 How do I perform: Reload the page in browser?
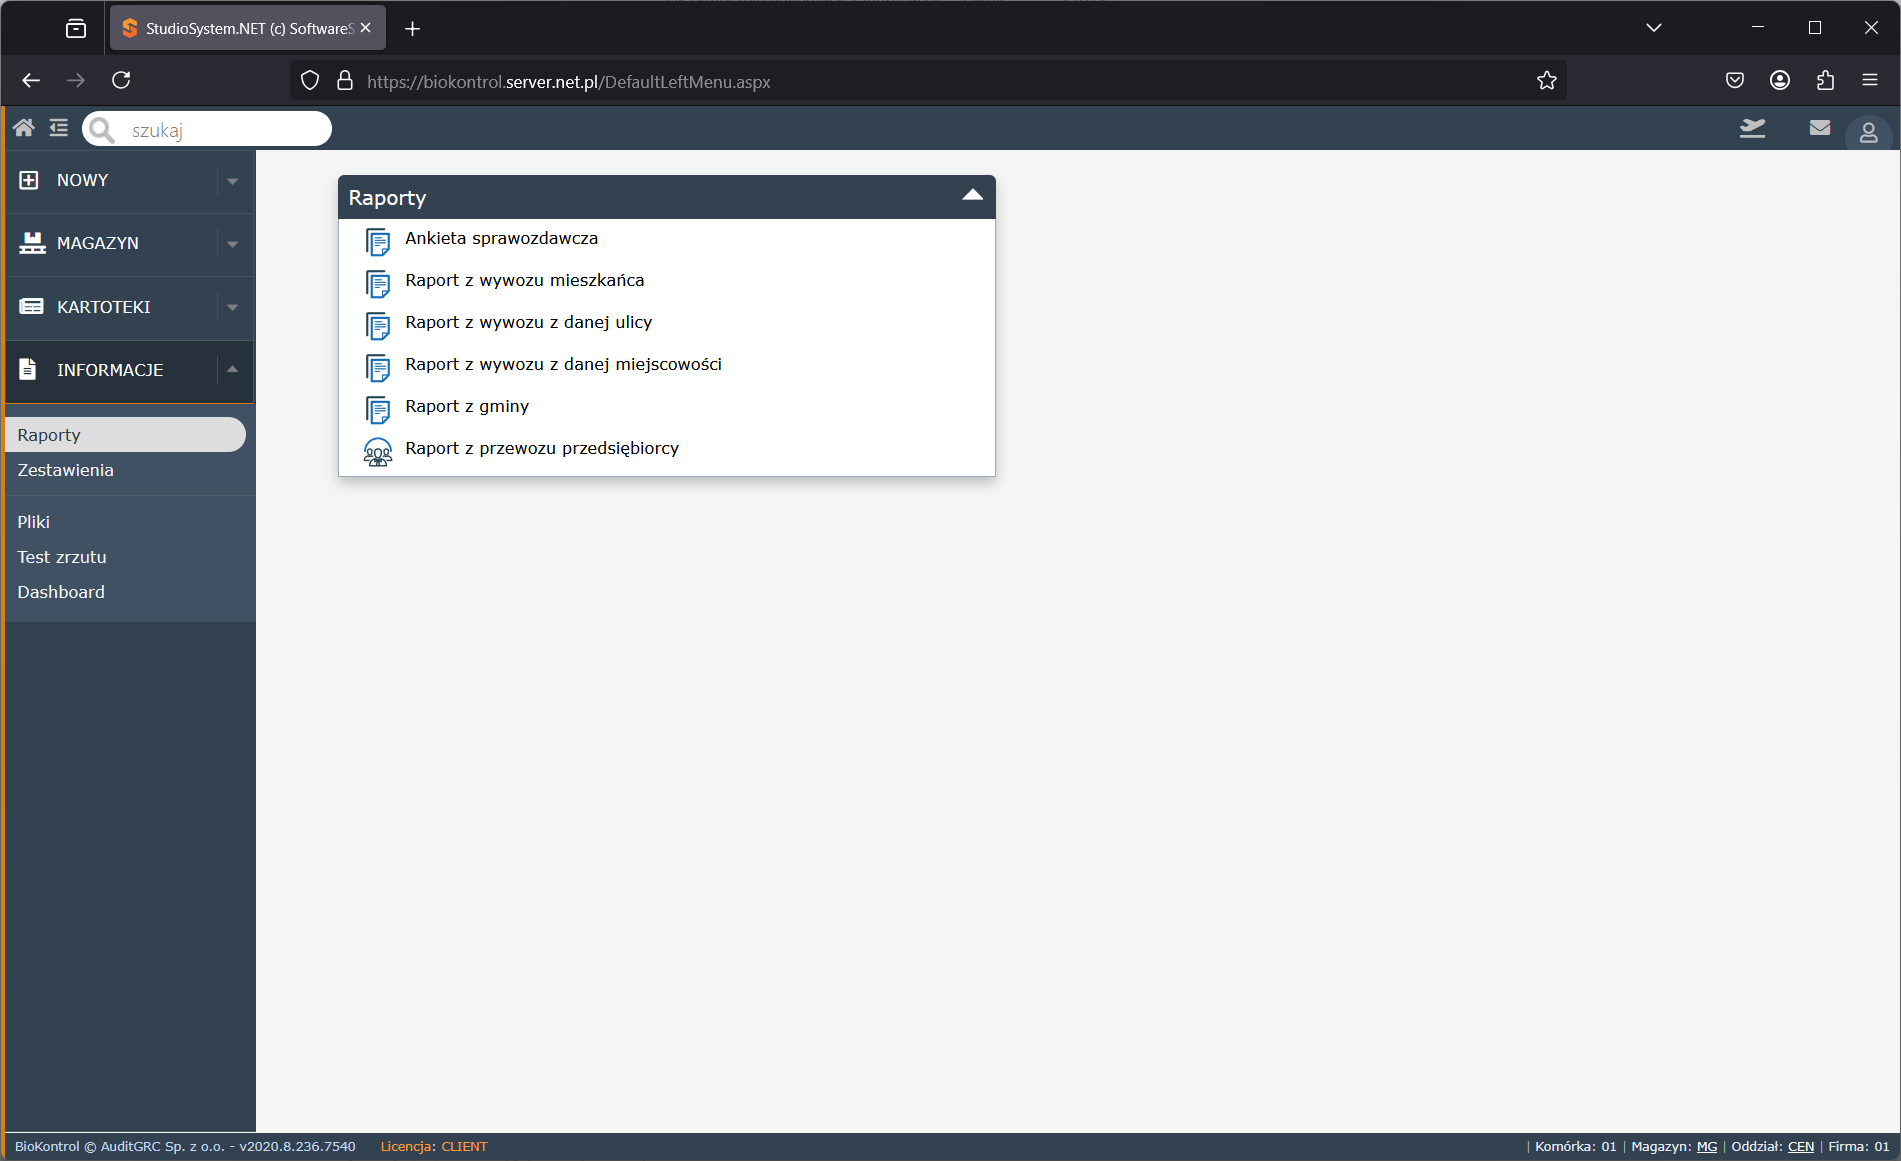pyautogui.click(x=121, y=80)
